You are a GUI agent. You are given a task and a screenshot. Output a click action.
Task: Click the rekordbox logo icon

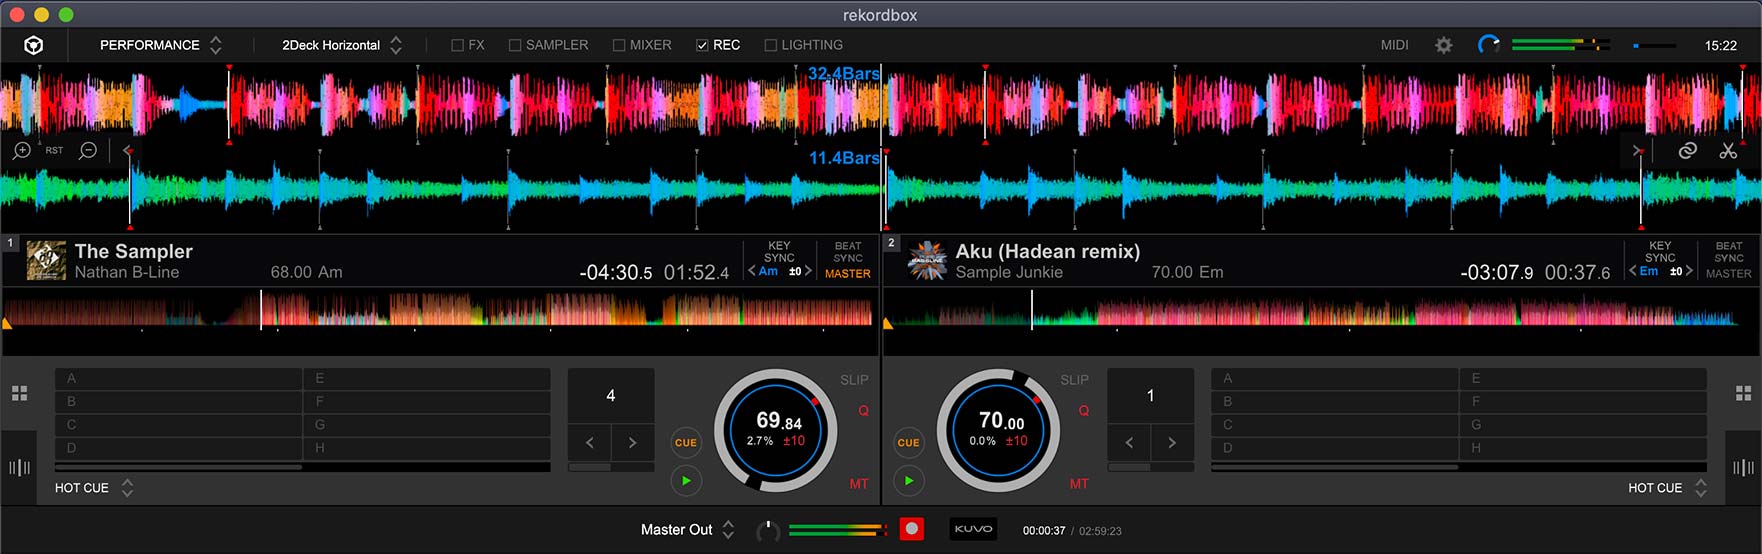[x=33, y=45]
